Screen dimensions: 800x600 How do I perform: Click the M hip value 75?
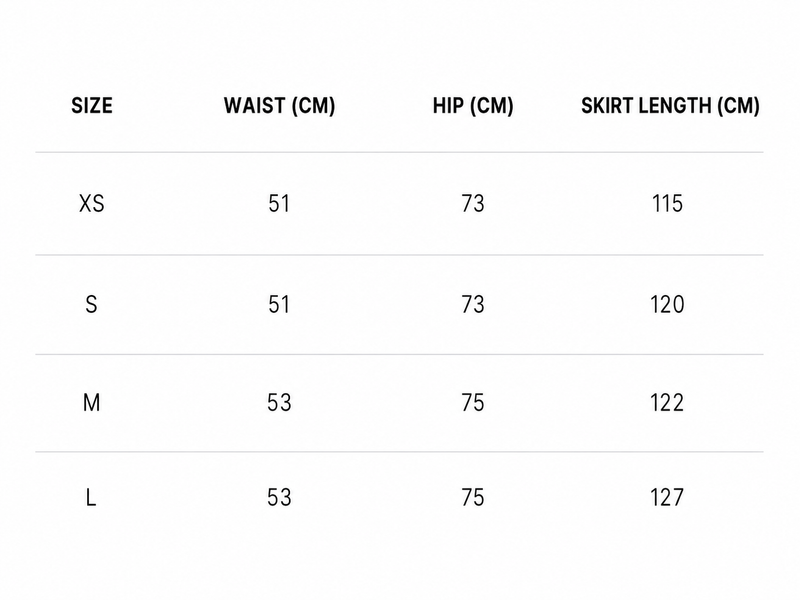pos(473,403)
